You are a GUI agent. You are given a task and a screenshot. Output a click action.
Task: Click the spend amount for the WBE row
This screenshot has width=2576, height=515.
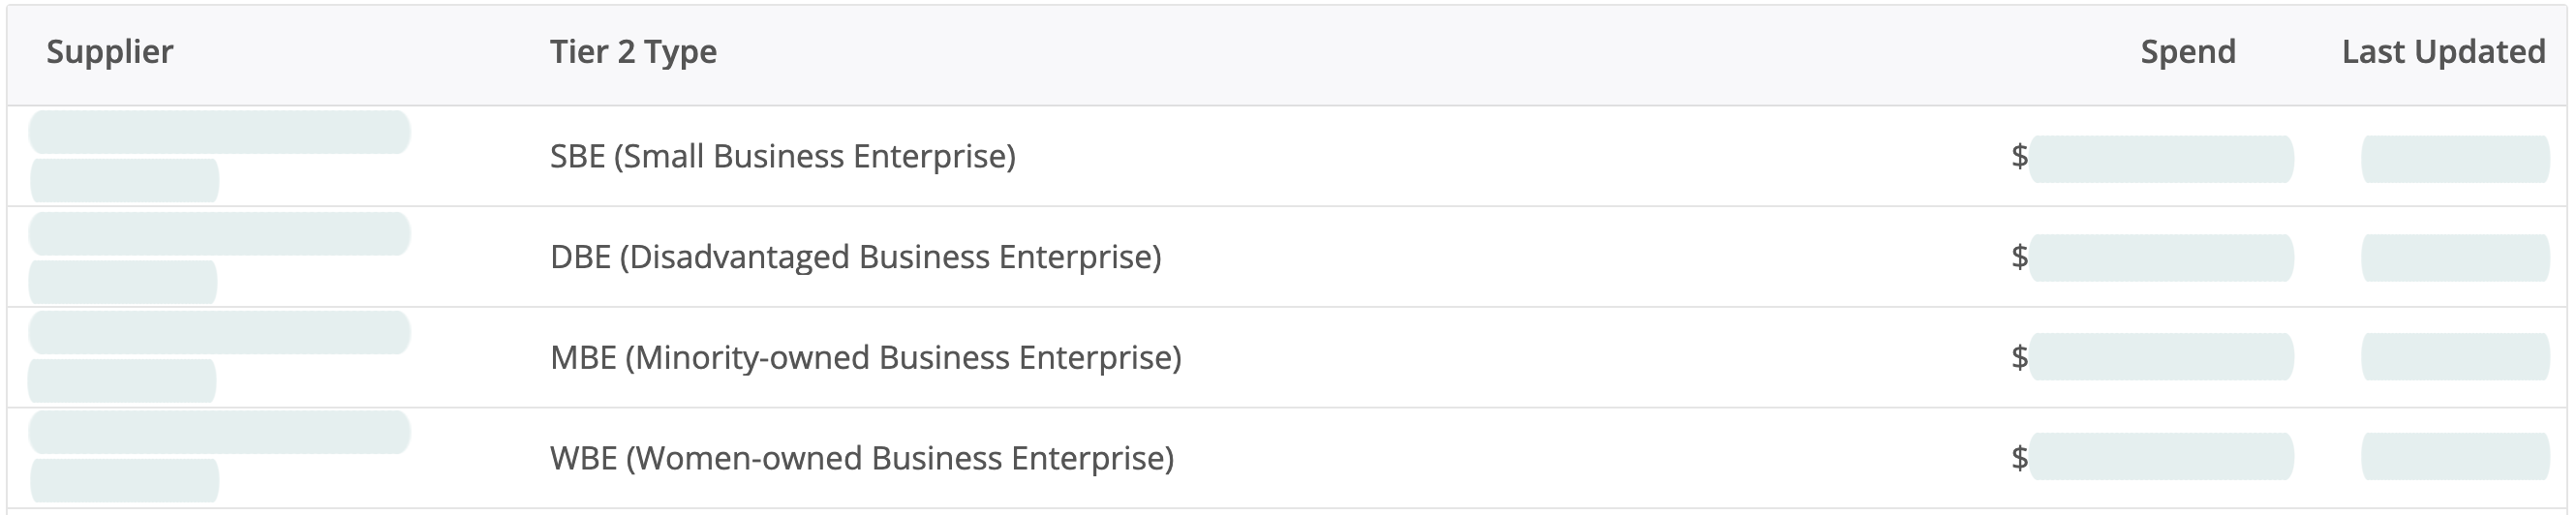[x=2160, y=457]
